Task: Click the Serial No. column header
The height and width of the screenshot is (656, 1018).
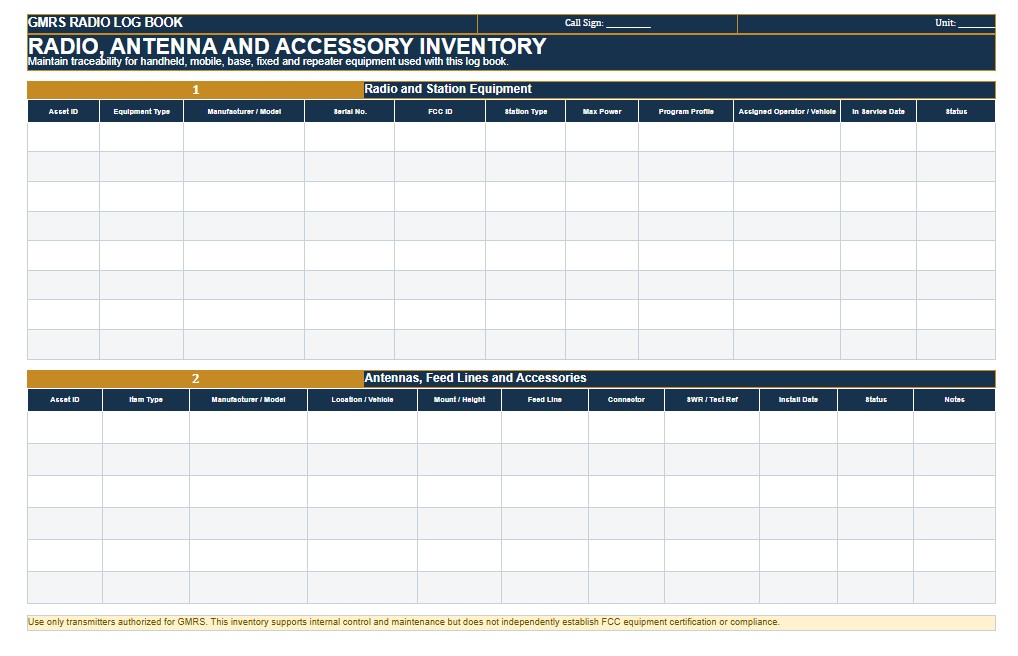Action: tap(349, 111)
